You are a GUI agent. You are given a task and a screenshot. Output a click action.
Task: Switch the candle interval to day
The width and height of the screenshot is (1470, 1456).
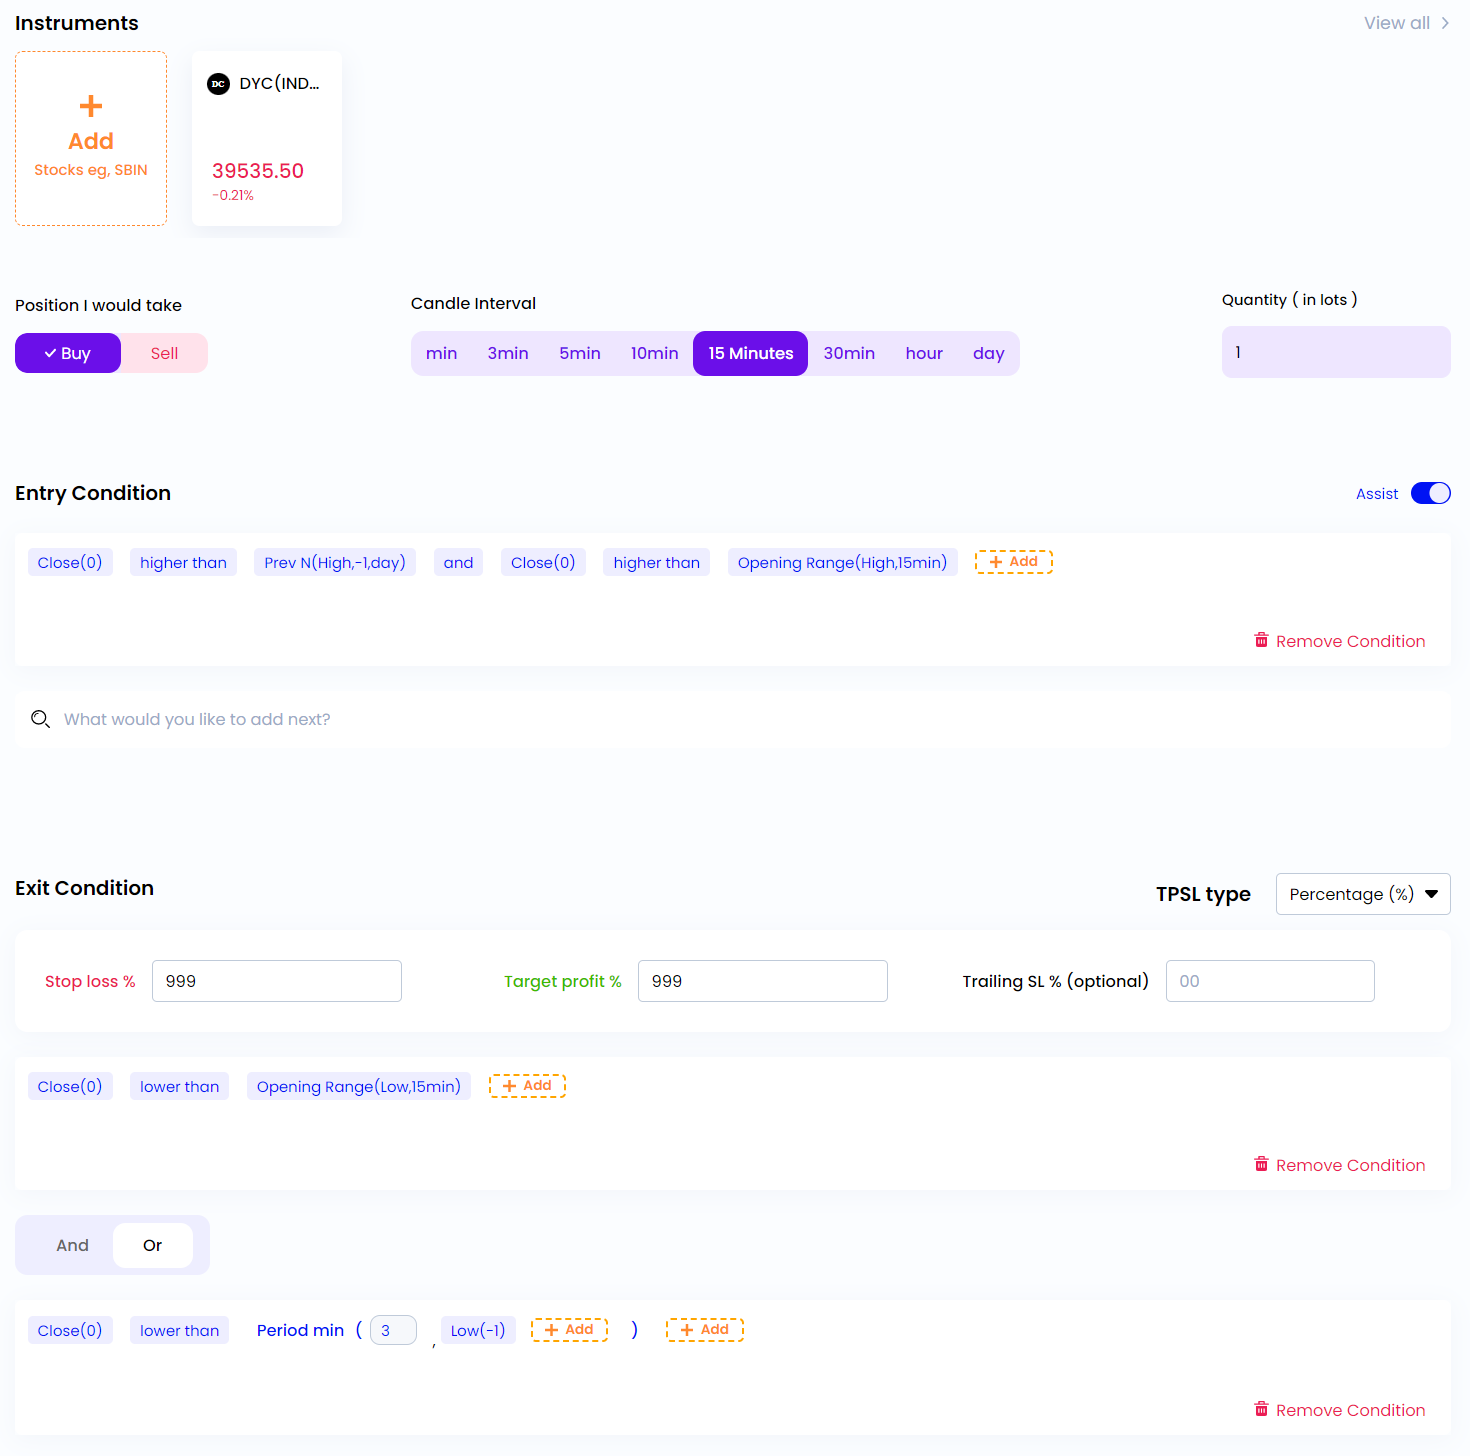pos(988,352)
